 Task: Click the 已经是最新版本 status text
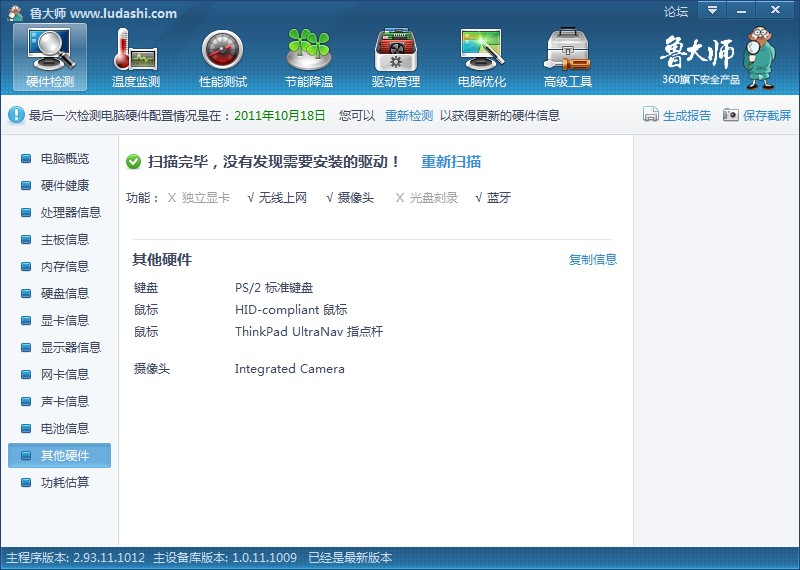coord(350,558)
